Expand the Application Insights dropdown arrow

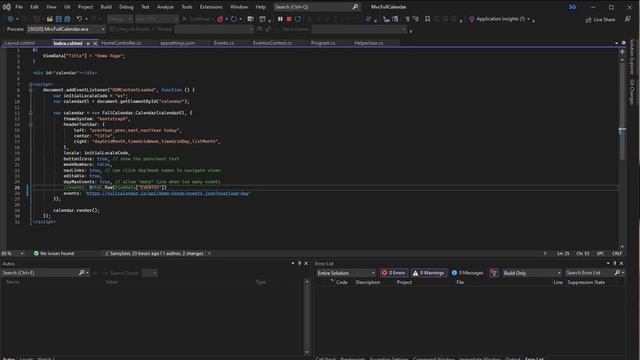point(529,19)
